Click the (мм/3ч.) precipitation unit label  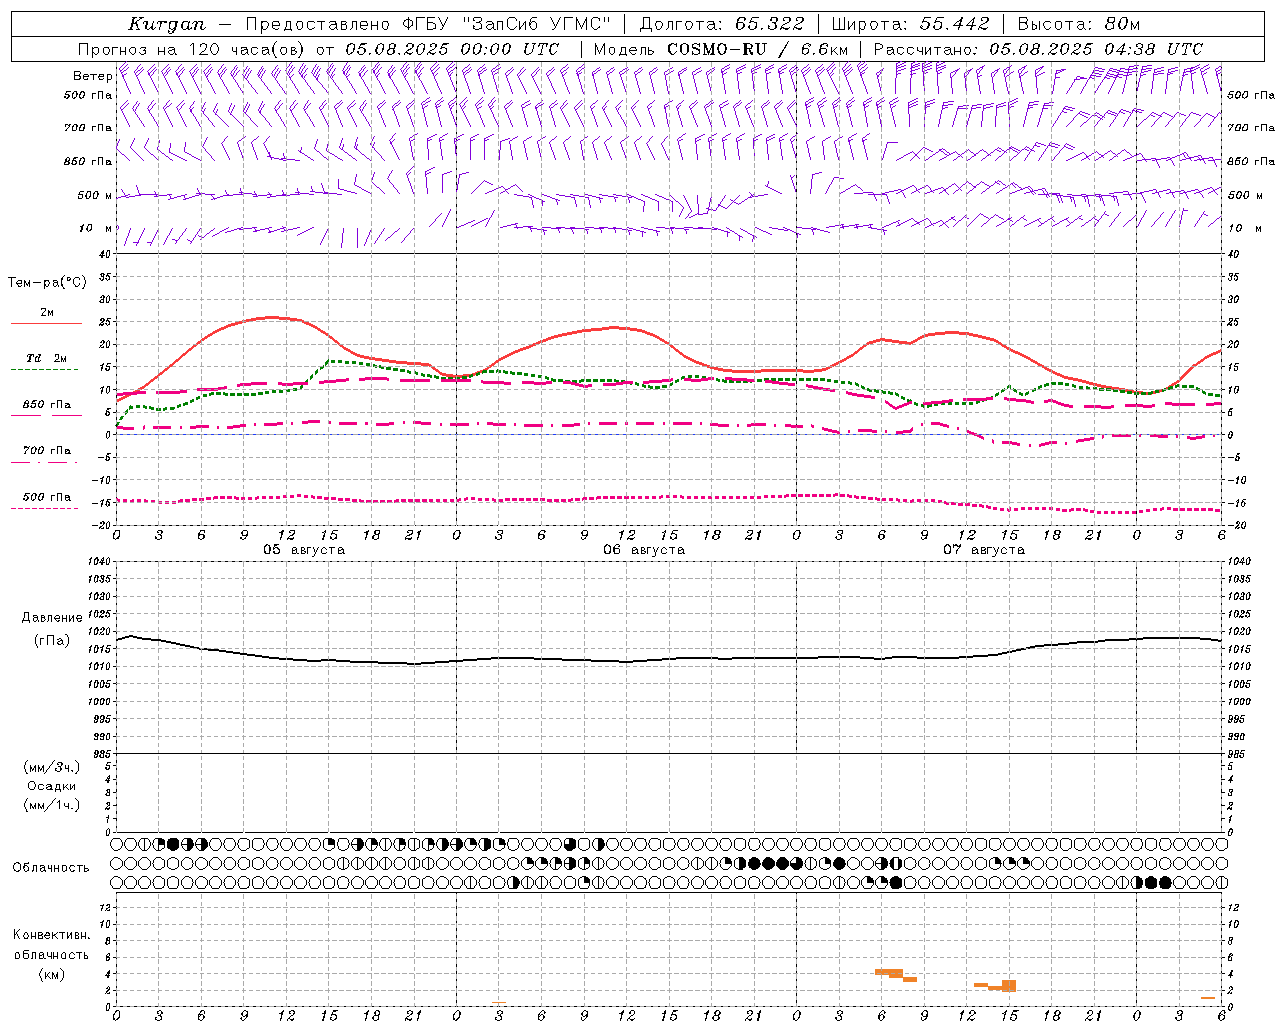[x=52, y=767]
